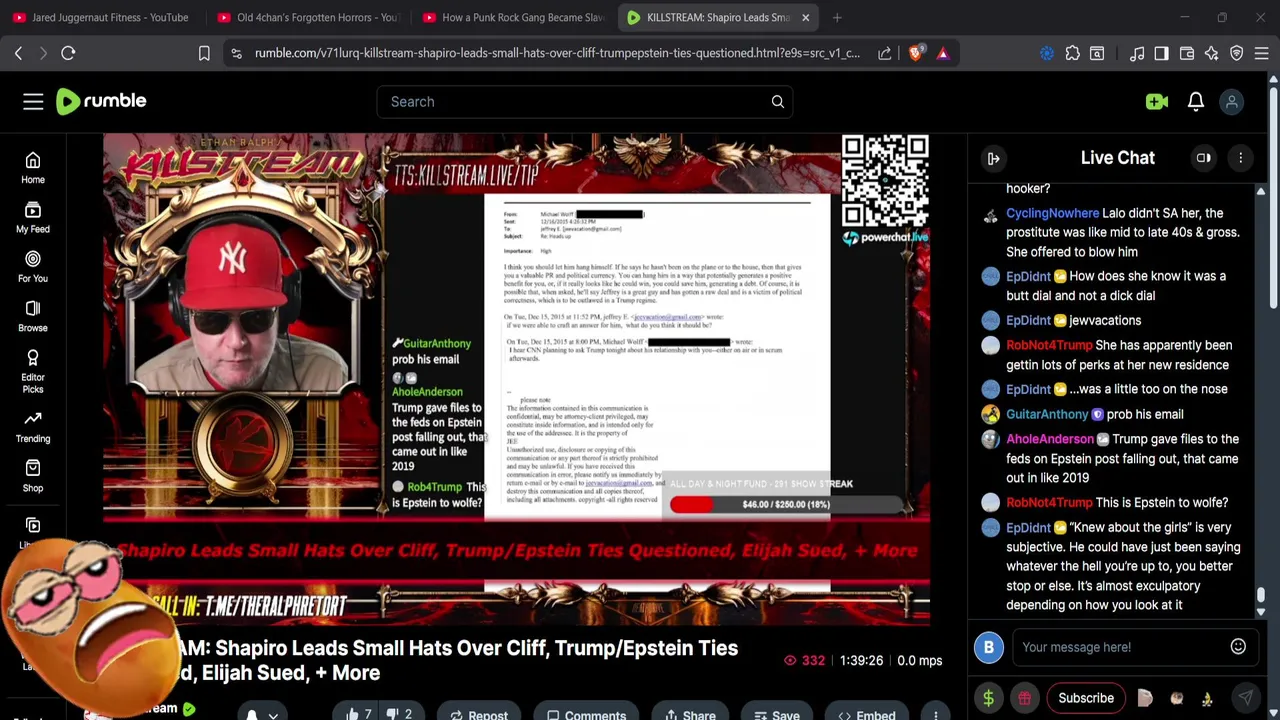1280x720 pixels.
Task: Pop out the Live Chat window
Action: pos(1203,158)
